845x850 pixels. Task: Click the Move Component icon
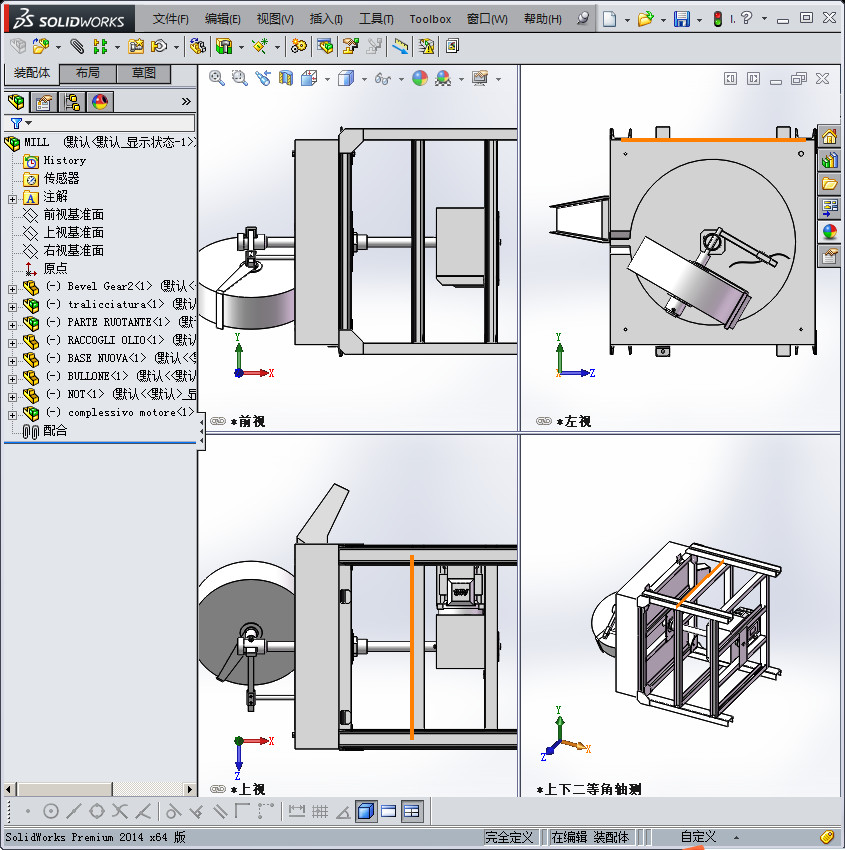coord(159,47)
